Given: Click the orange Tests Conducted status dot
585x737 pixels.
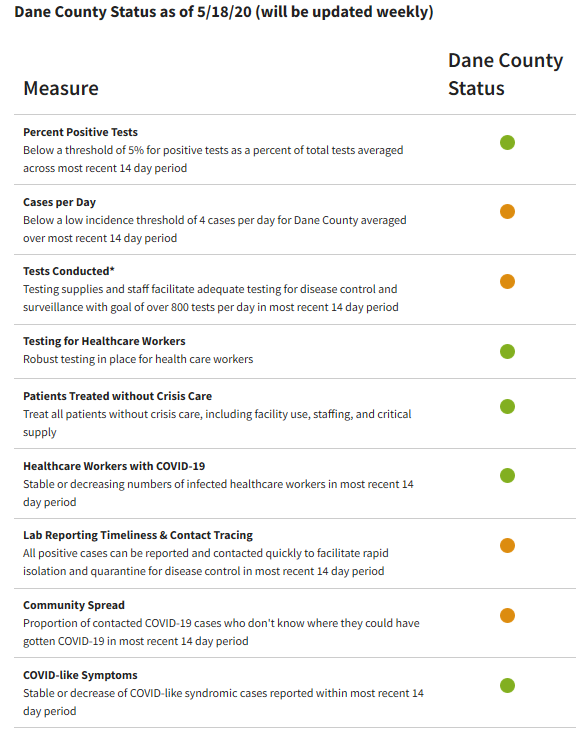Looking at the screenshot, I should [x=507, y=282].
